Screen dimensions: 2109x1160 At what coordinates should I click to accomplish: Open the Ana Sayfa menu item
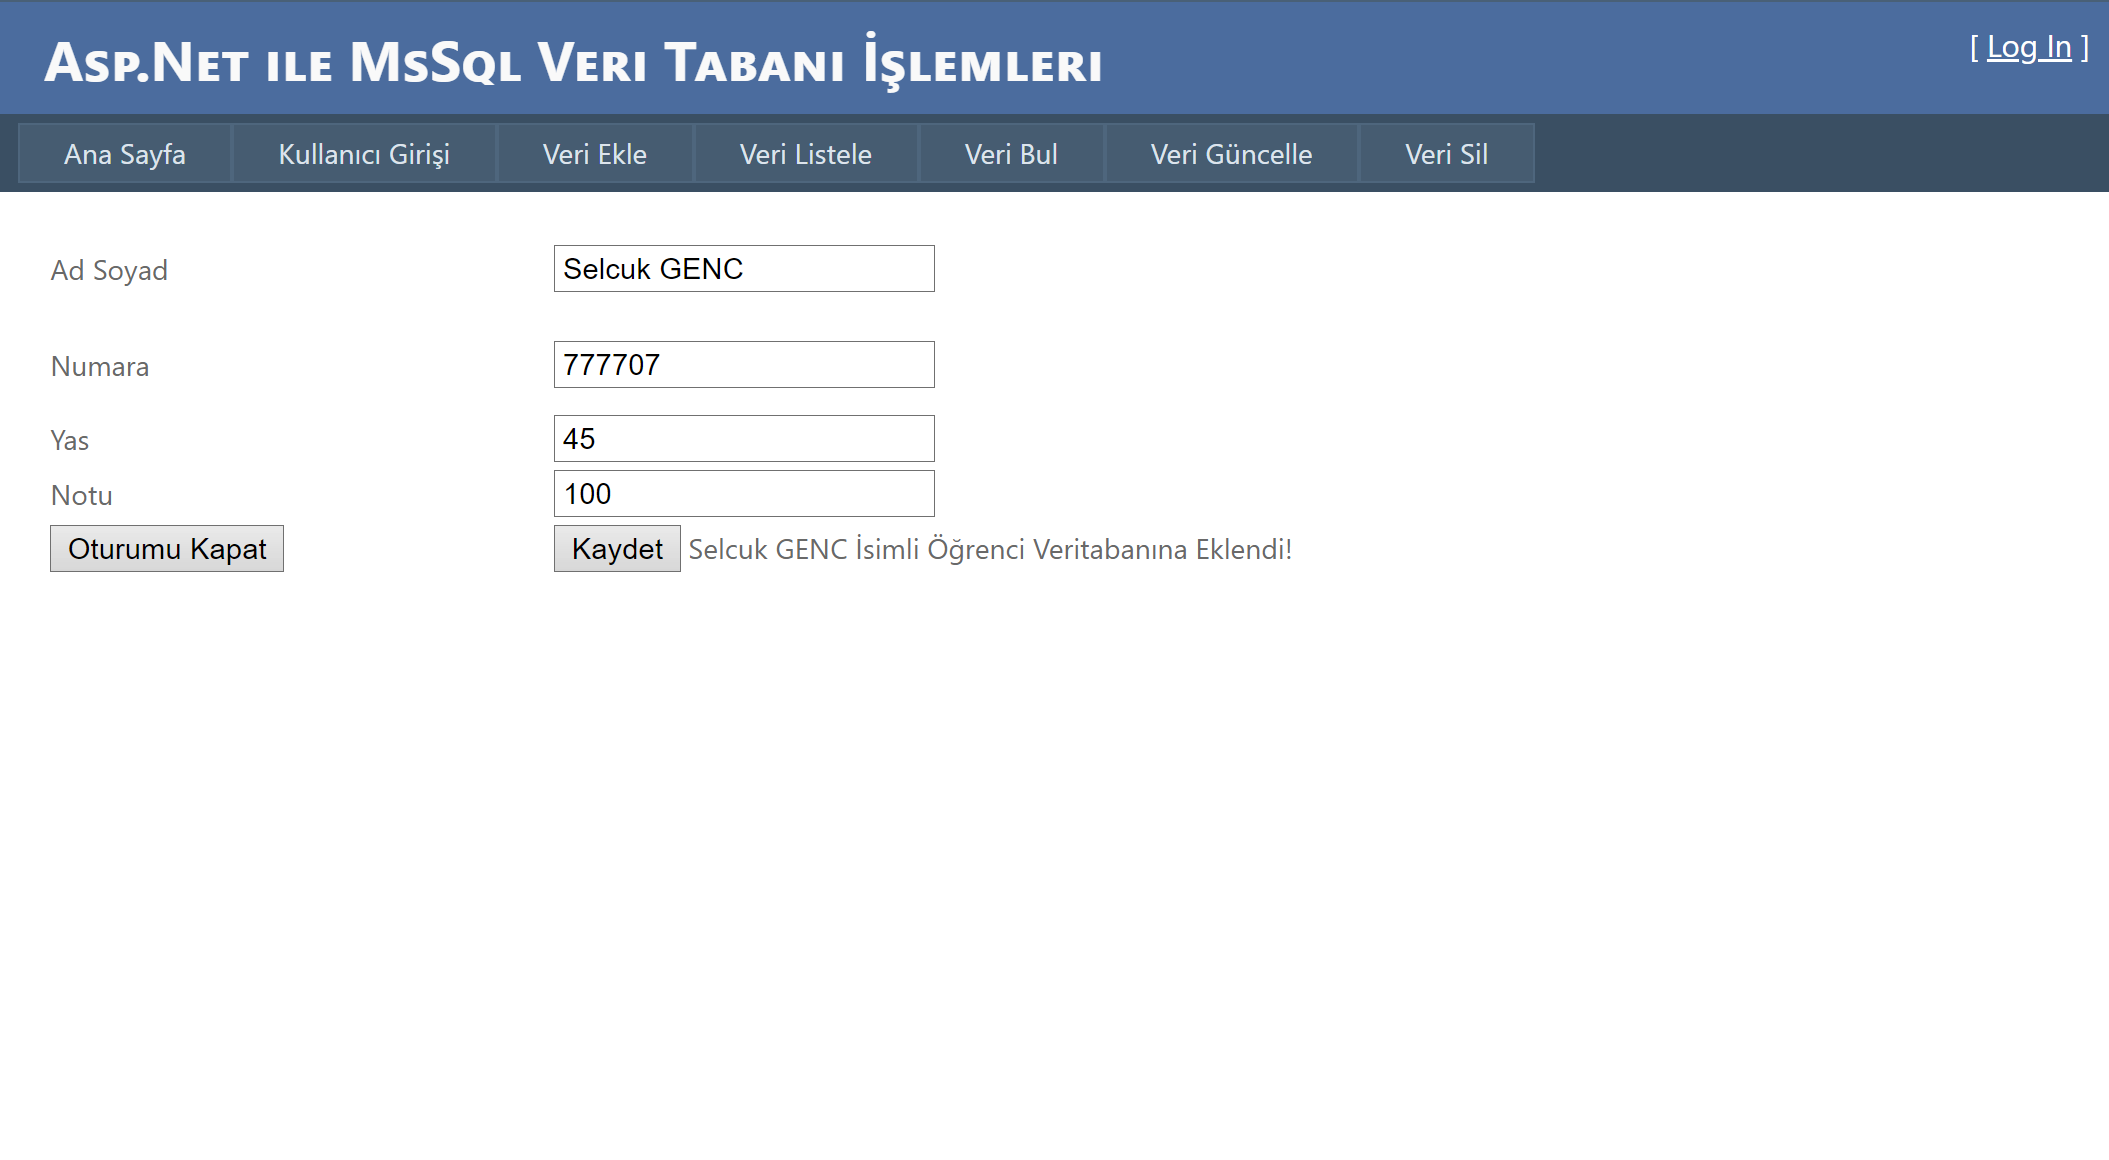pyautogui.click(x=125, y=154)
